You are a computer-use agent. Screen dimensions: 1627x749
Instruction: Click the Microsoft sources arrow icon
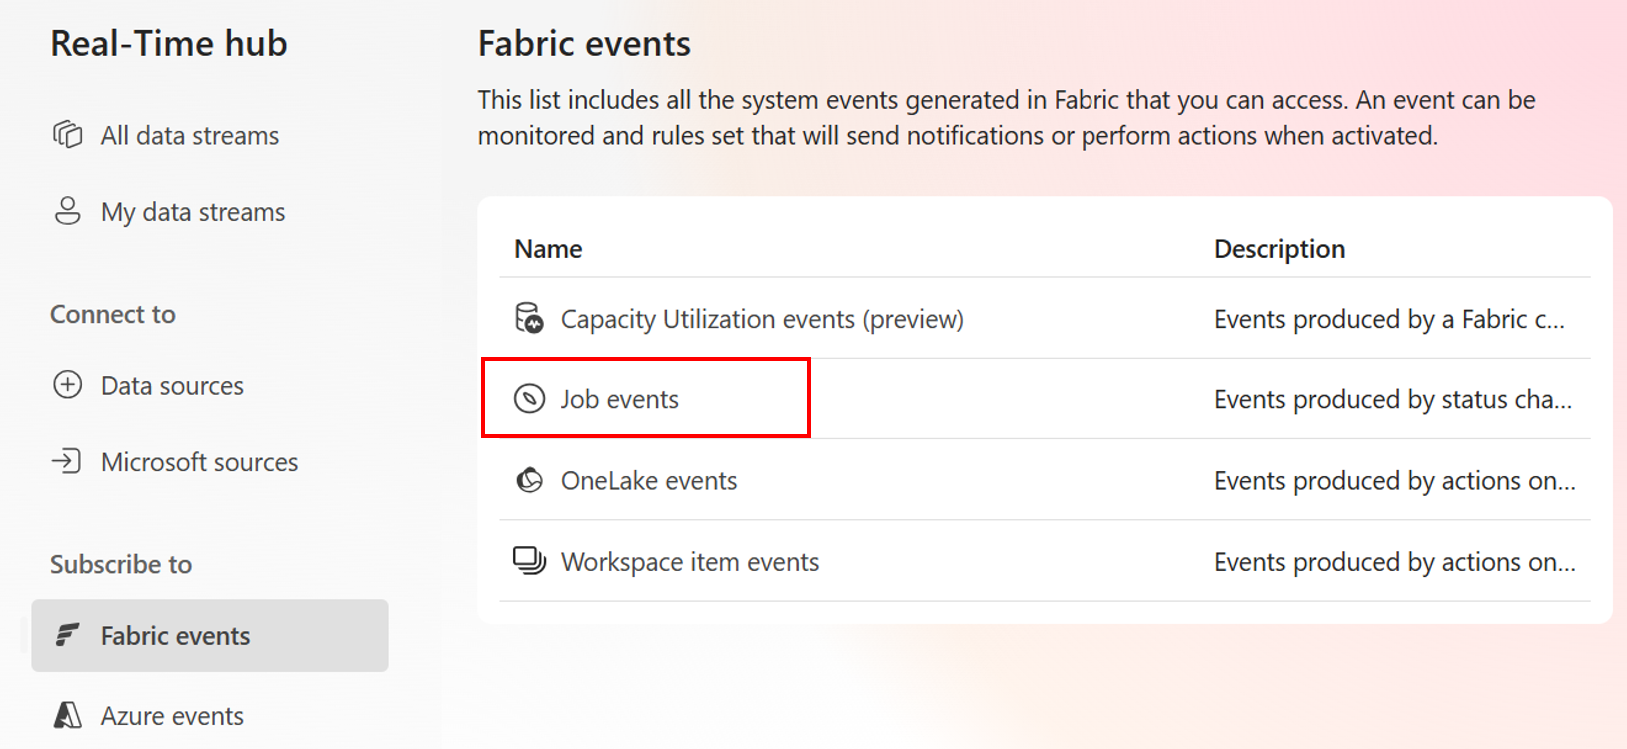67,461
